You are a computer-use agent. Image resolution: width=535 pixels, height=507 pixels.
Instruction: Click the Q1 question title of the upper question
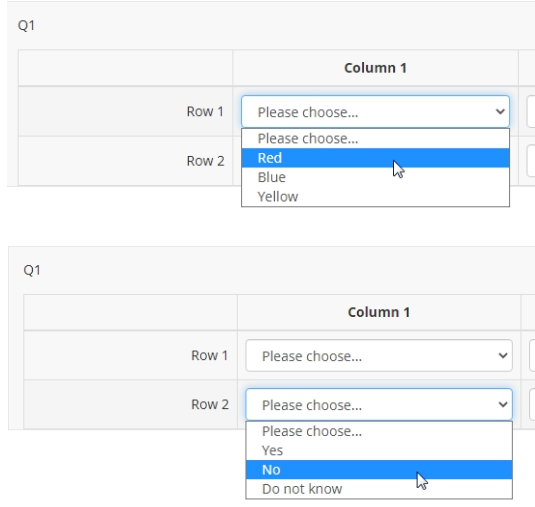[26, 26]
